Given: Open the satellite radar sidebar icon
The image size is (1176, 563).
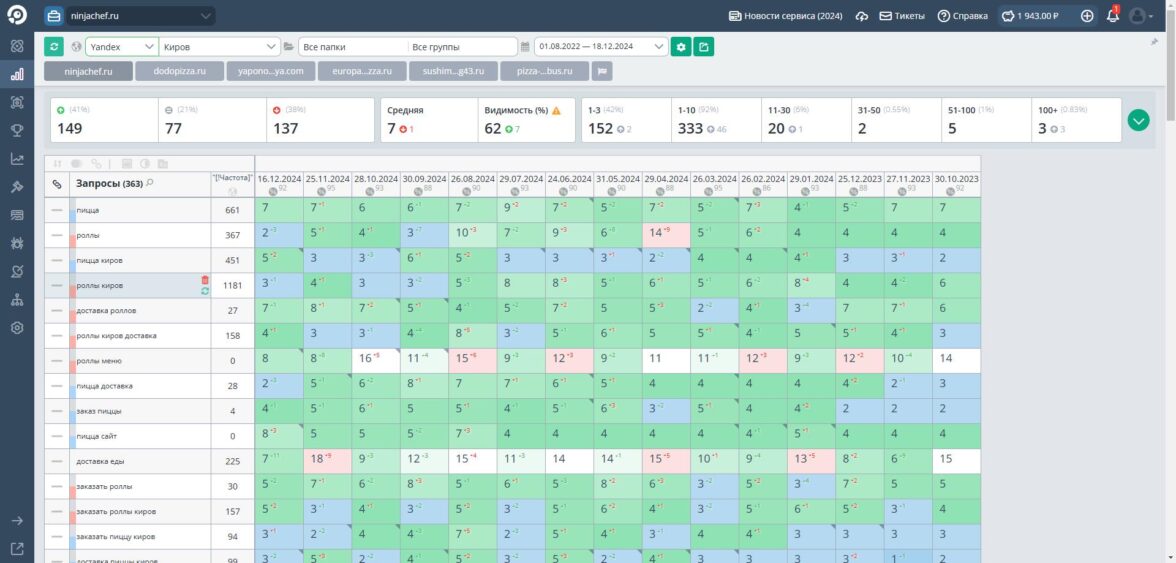Looking at the screenshot, I should pyautogui.click(x=16, y=271).
